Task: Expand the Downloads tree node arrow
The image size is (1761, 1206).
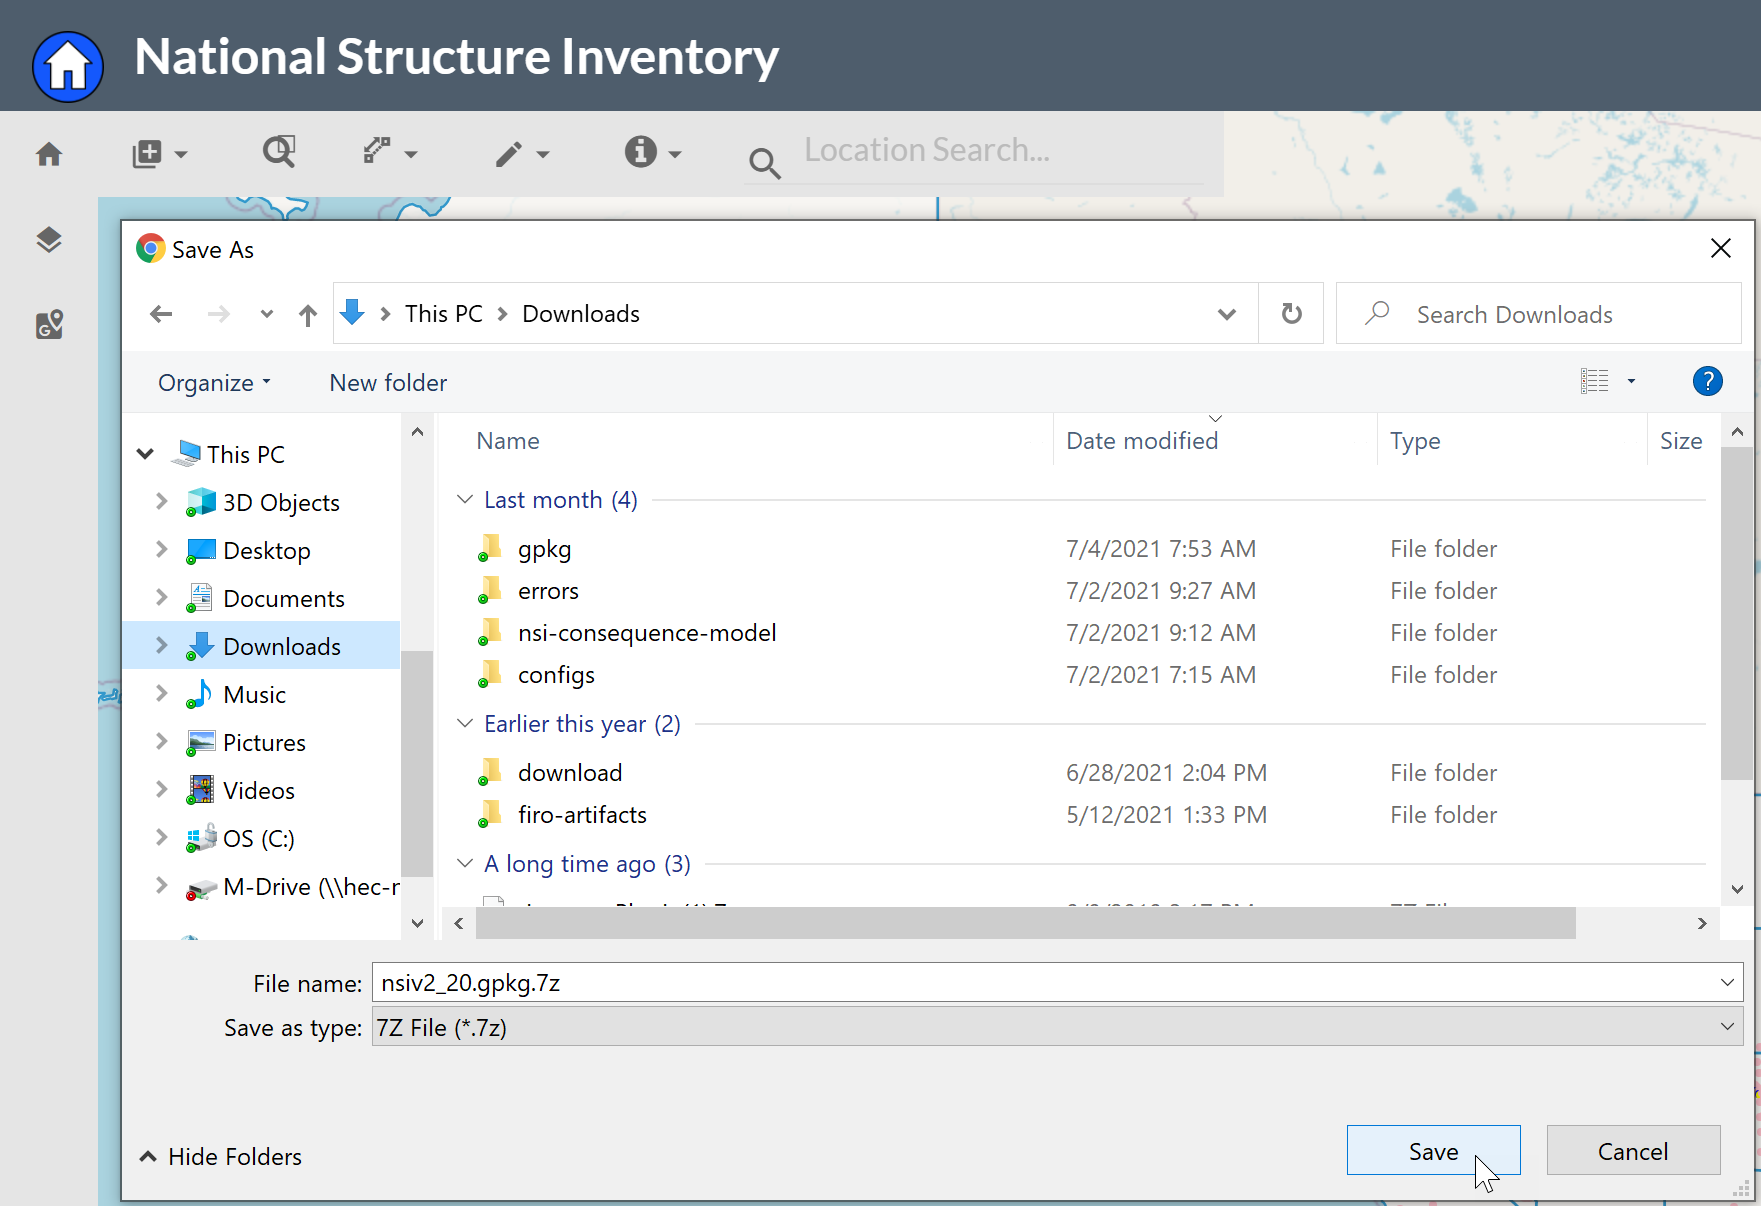Action: pyautogui.click(x=161, y=645)
